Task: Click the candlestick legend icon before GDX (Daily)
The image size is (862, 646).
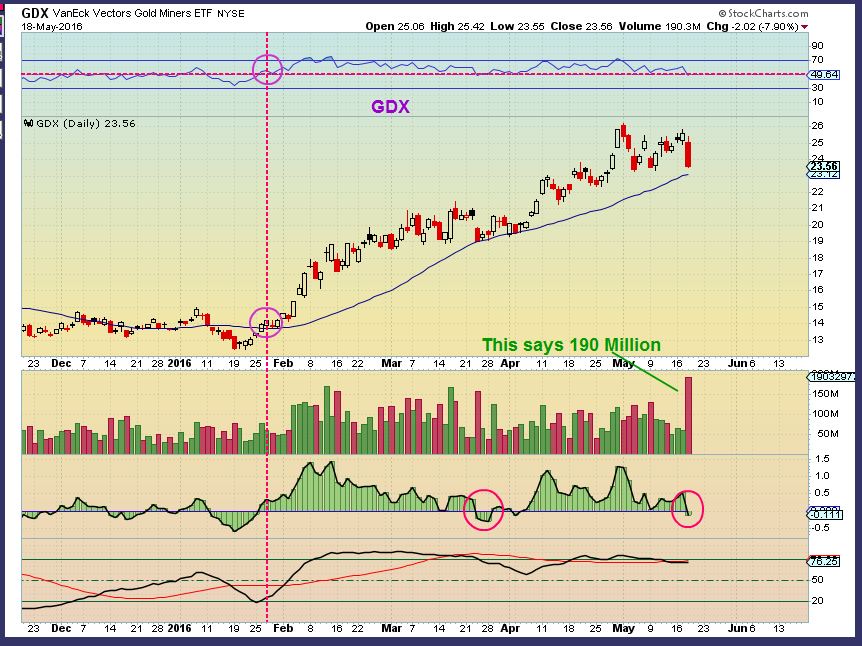Action: (x=29, y=124)
